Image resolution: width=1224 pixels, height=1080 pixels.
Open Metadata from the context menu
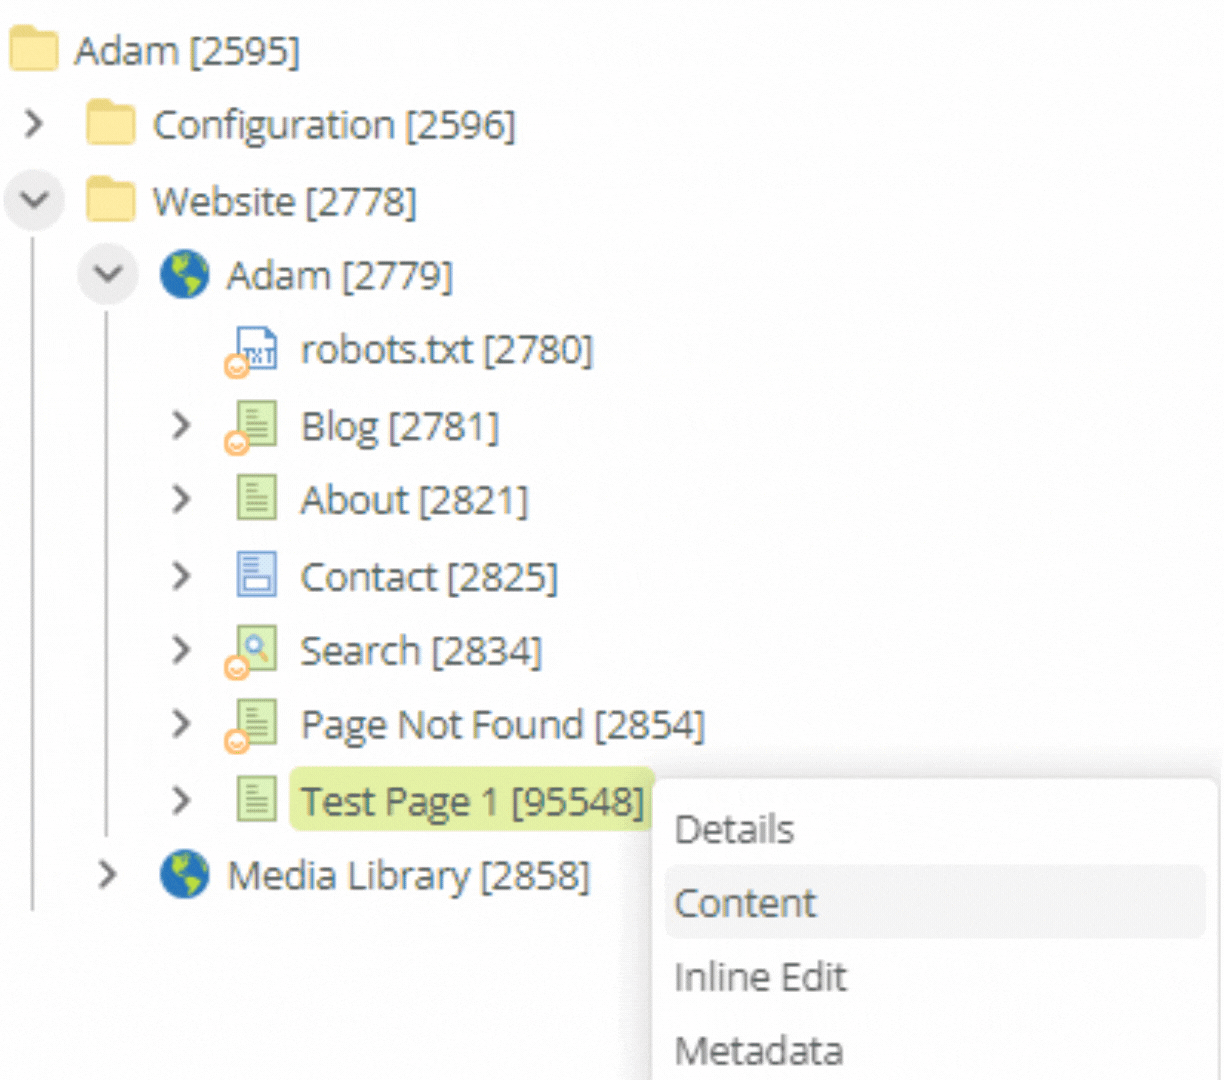[x=758, y=1050]
